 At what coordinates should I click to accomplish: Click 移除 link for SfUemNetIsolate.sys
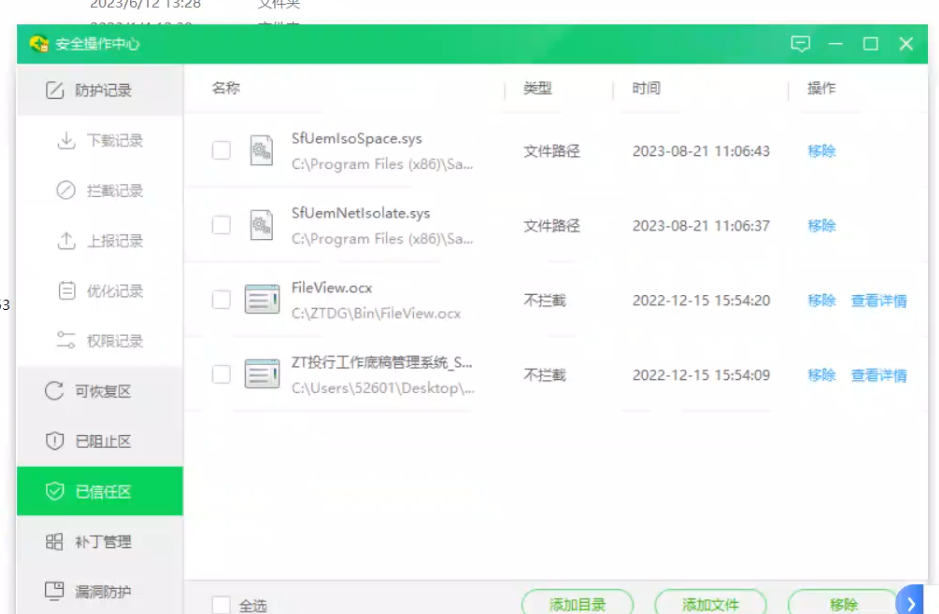(x=821, y=226)
